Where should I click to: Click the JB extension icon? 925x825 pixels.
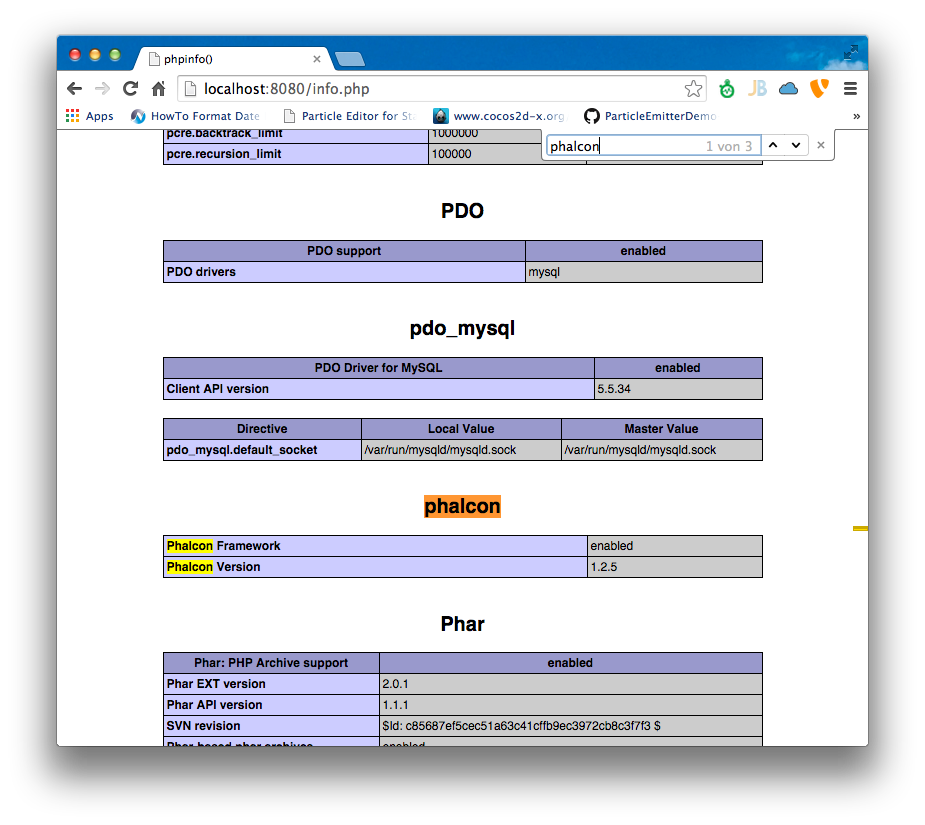tap(757, 89)
